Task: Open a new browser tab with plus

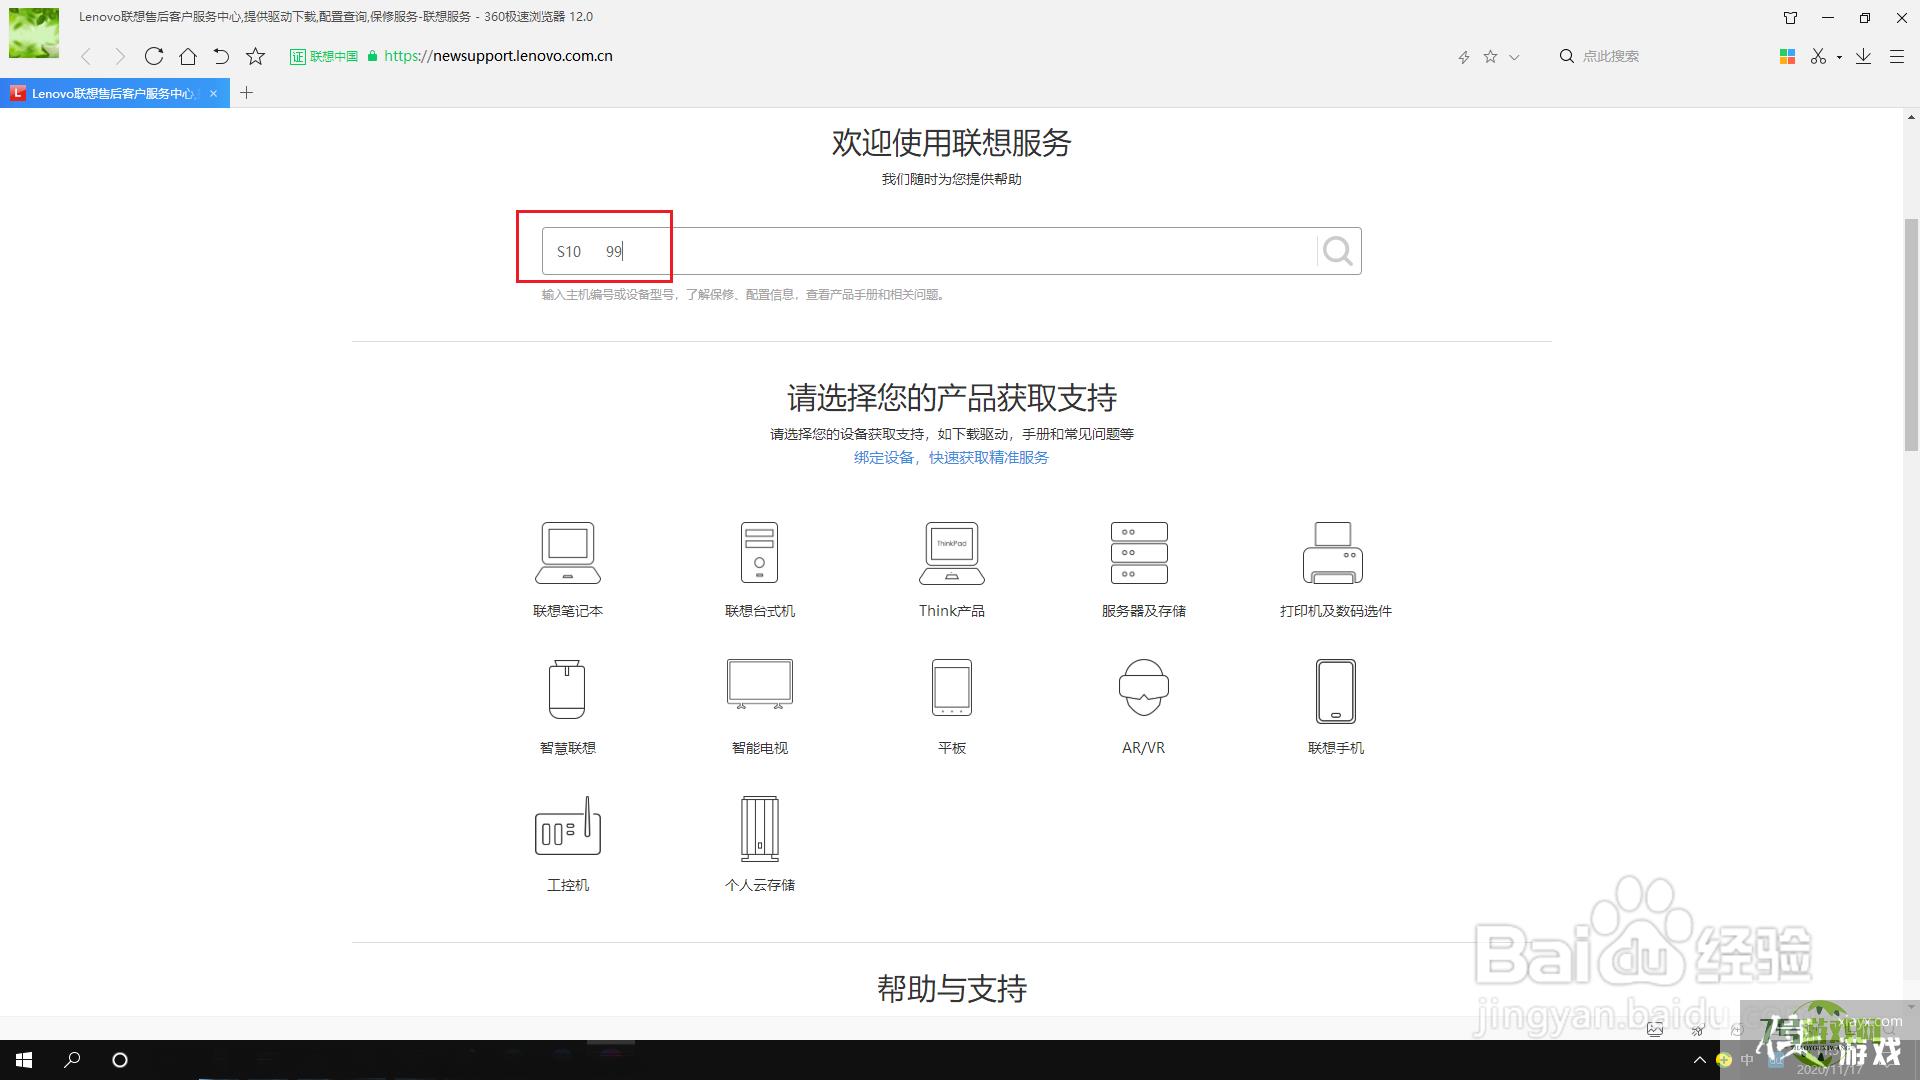Action: [x=247, y=93]
